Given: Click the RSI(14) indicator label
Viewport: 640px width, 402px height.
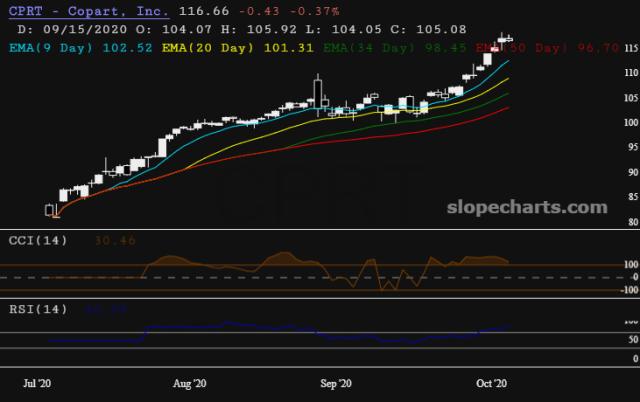Looking at the screenshot, I should tap(38, 309).
